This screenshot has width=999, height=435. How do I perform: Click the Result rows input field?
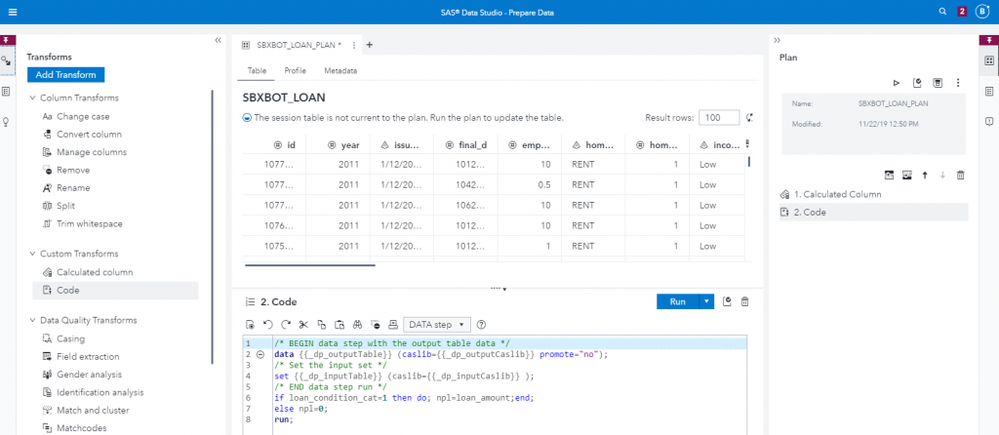pos(718,118)
